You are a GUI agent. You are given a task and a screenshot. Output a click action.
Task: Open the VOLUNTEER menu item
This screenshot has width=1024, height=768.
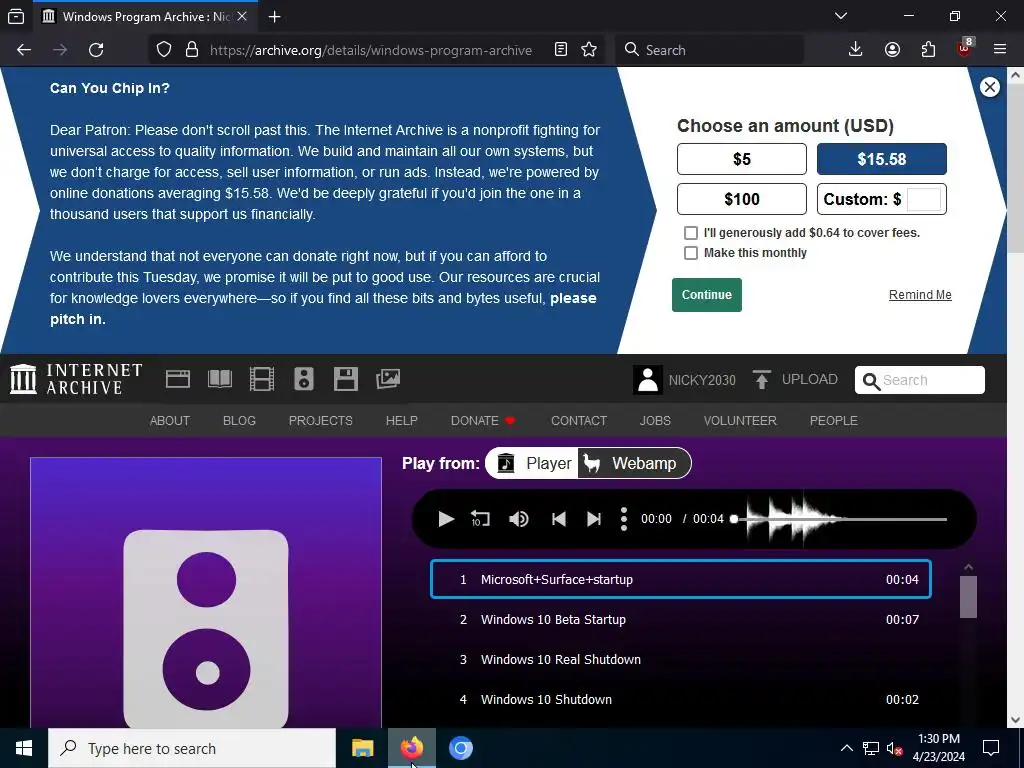click(x=740, y=421)
